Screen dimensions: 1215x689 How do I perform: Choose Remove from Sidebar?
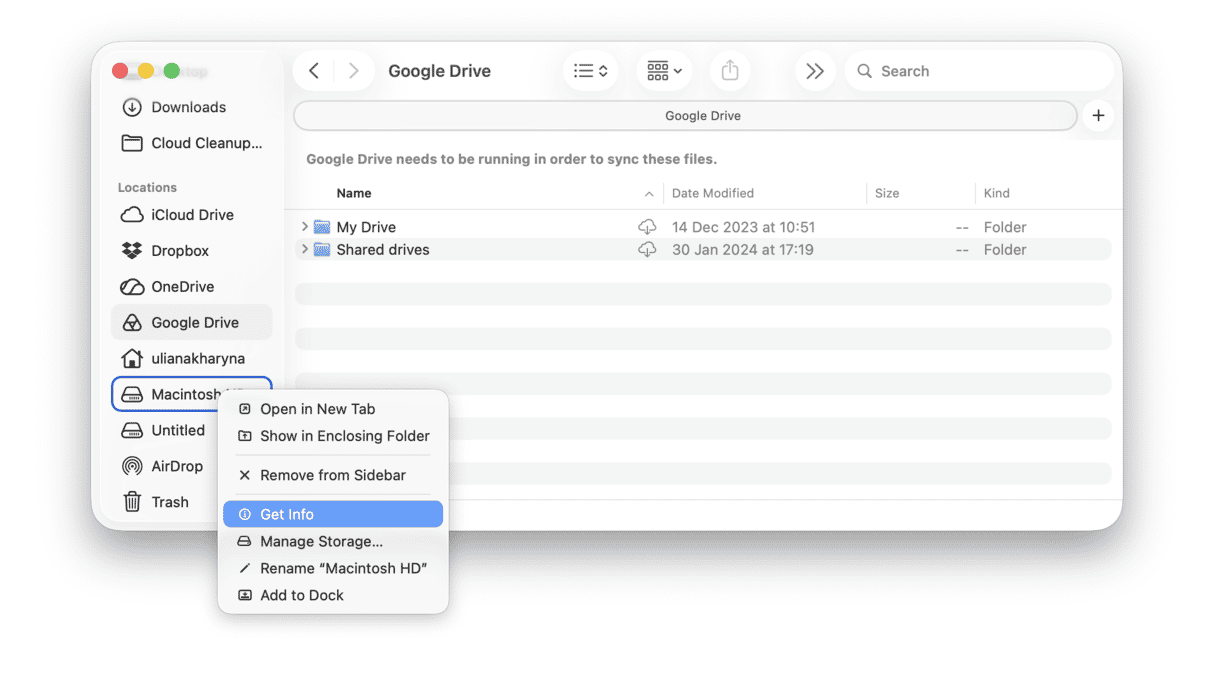(x=333, y=475)
